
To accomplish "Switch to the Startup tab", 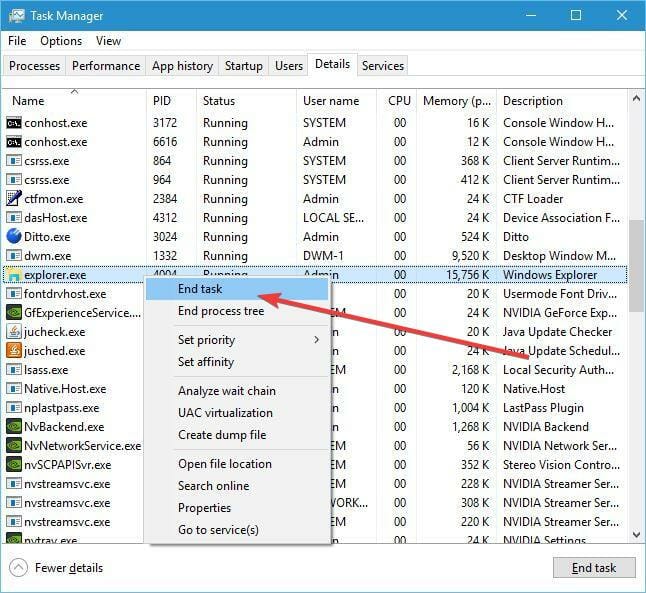I will (x=243, y=66).
